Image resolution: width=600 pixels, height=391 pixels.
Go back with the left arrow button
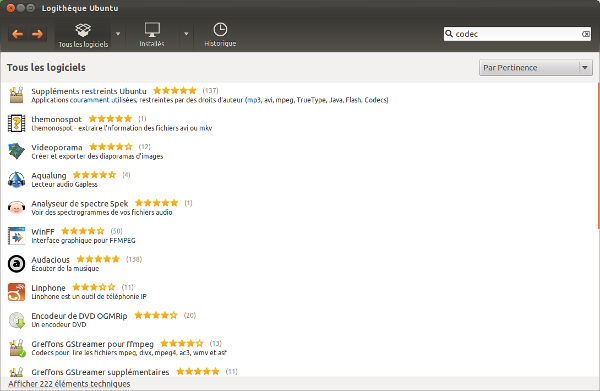(x=18, y=34)
